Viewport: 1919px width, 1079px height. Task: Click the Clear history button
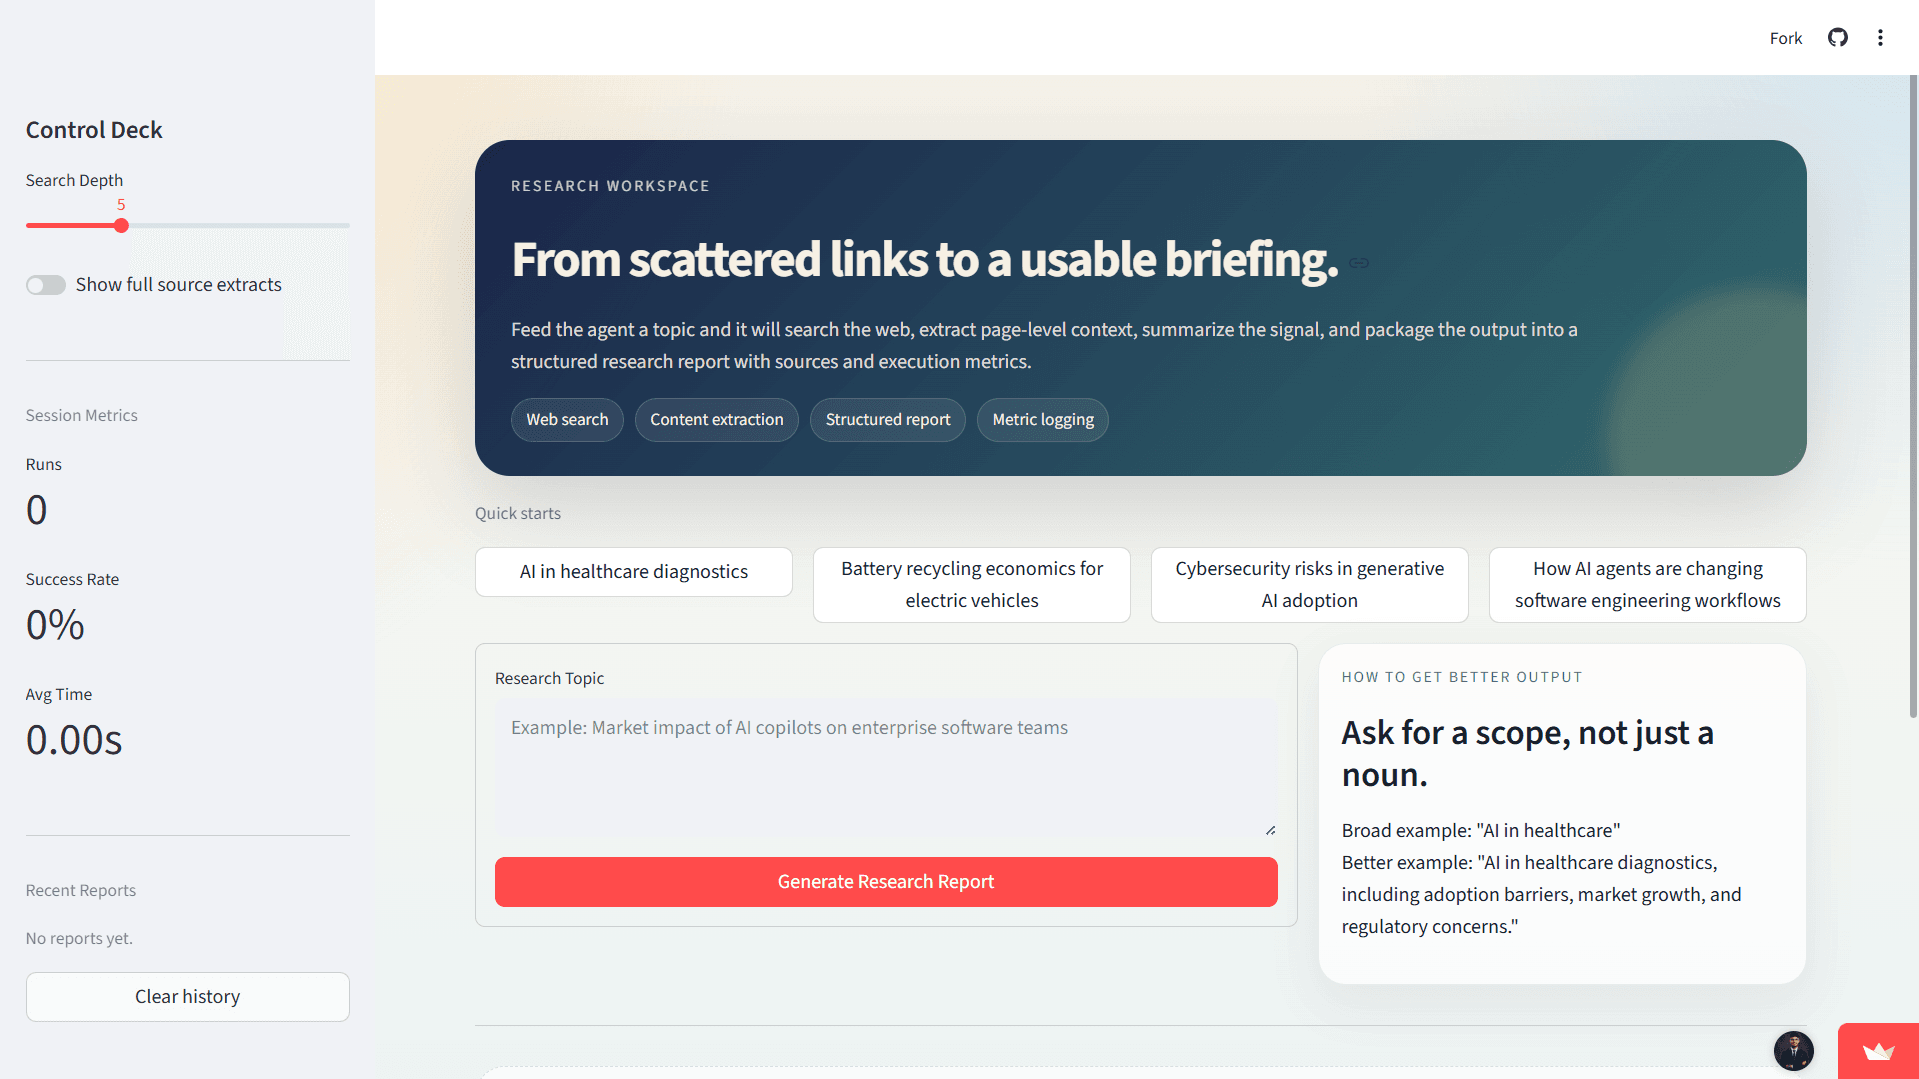pyautogui.click(x=187, y=997)
